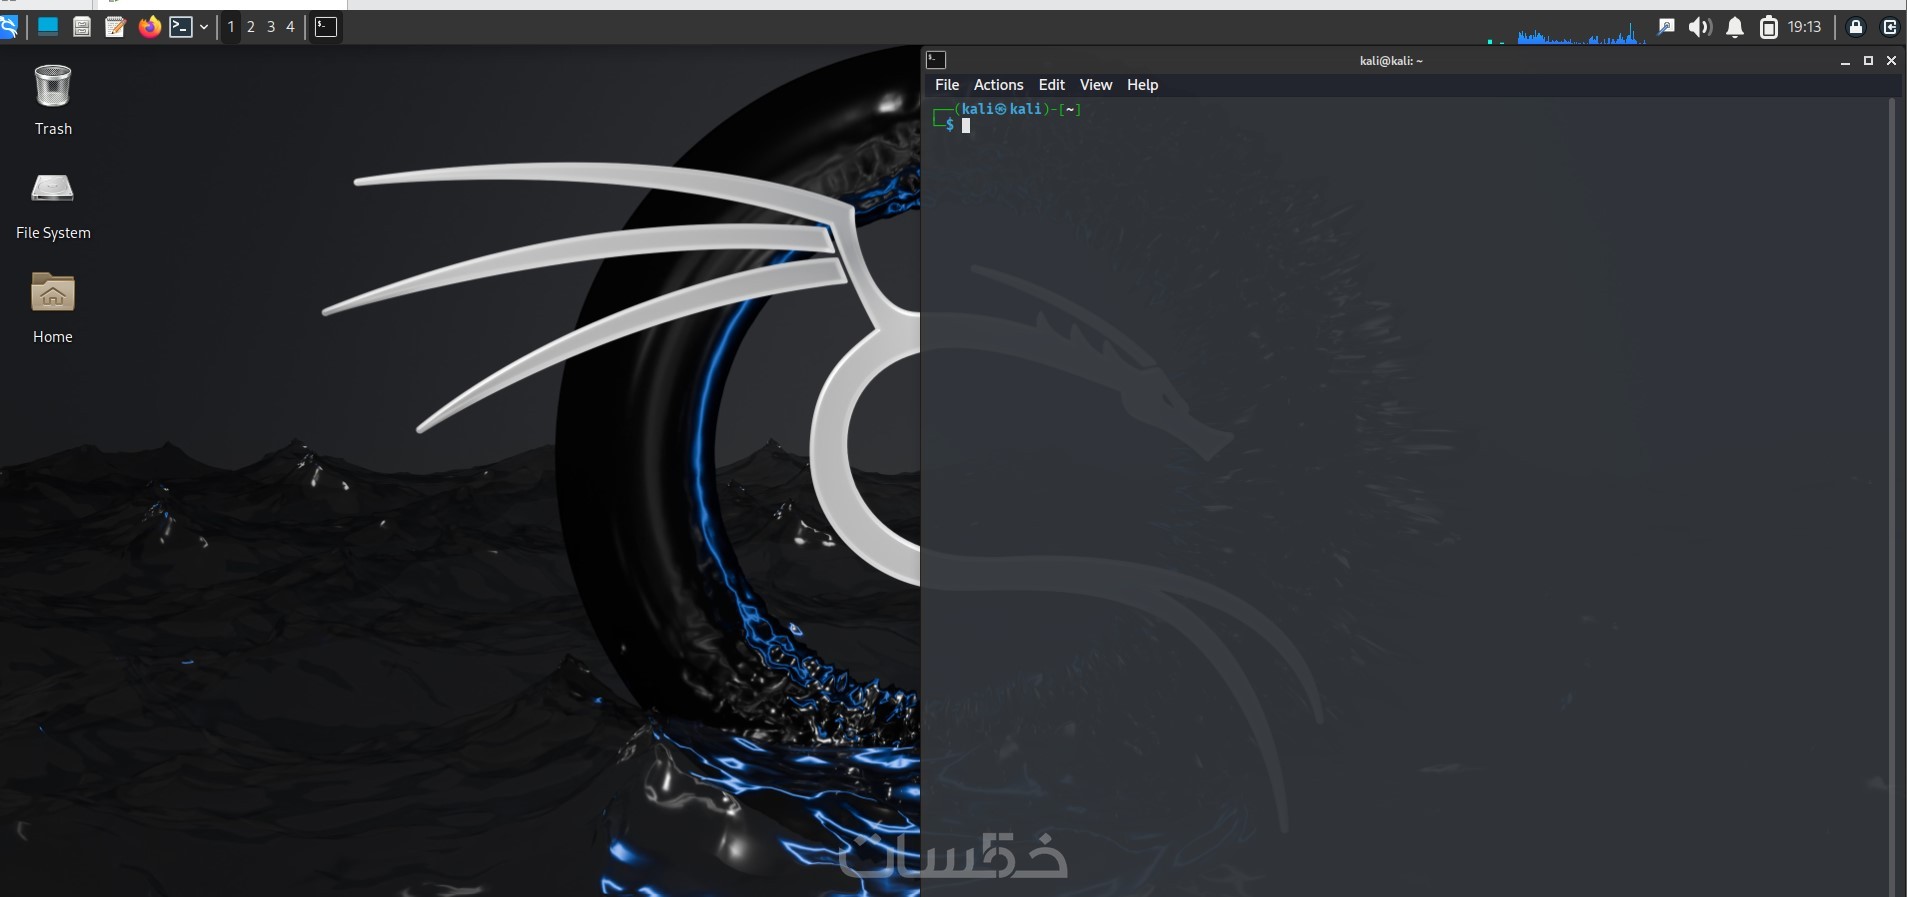Viewport: 1907px width, 897px height.
Task: Switch to workspace 3
Action: (x=271, y=27)
